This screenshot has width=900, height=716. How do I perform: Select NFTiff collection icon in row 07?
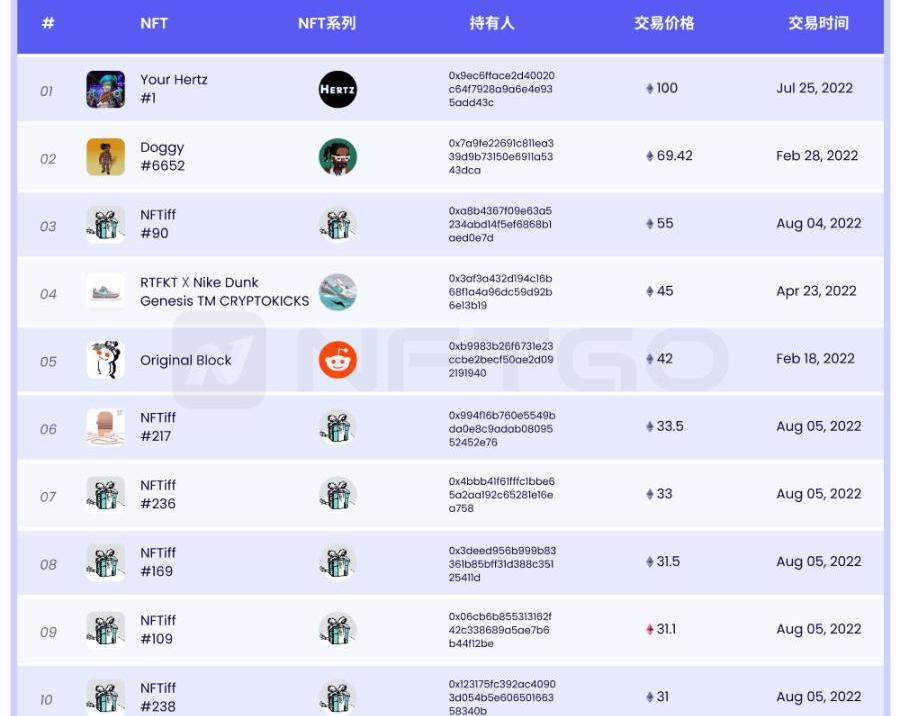(x=337, y=495)
